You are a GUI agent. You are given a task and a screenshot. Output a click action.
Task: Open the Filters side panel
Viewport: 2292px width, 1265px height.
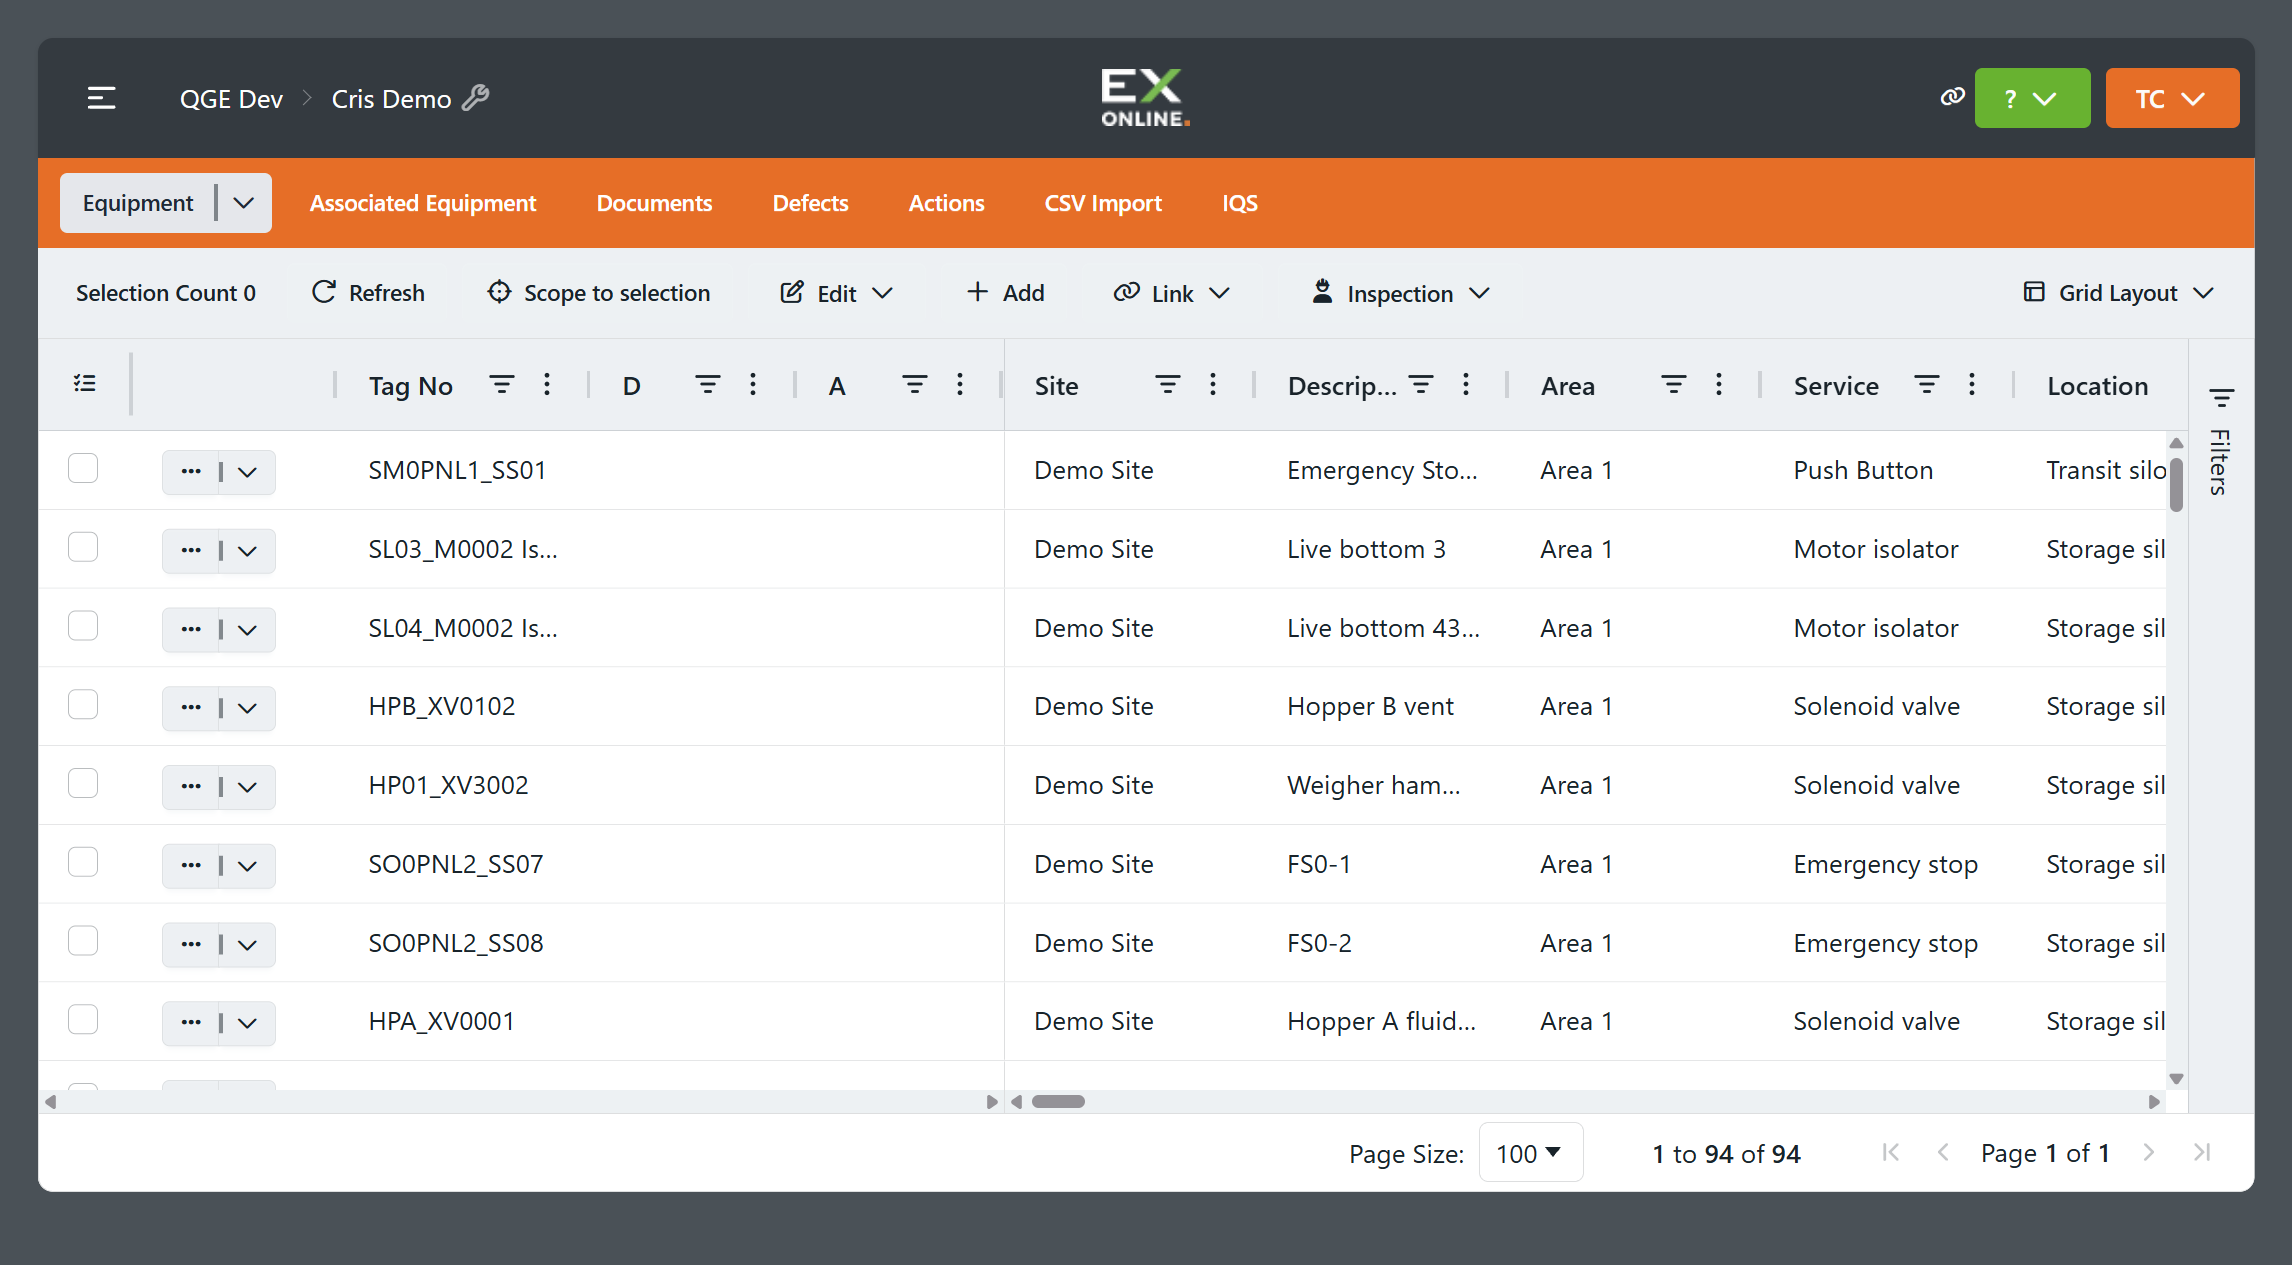tap(2221, 441)
